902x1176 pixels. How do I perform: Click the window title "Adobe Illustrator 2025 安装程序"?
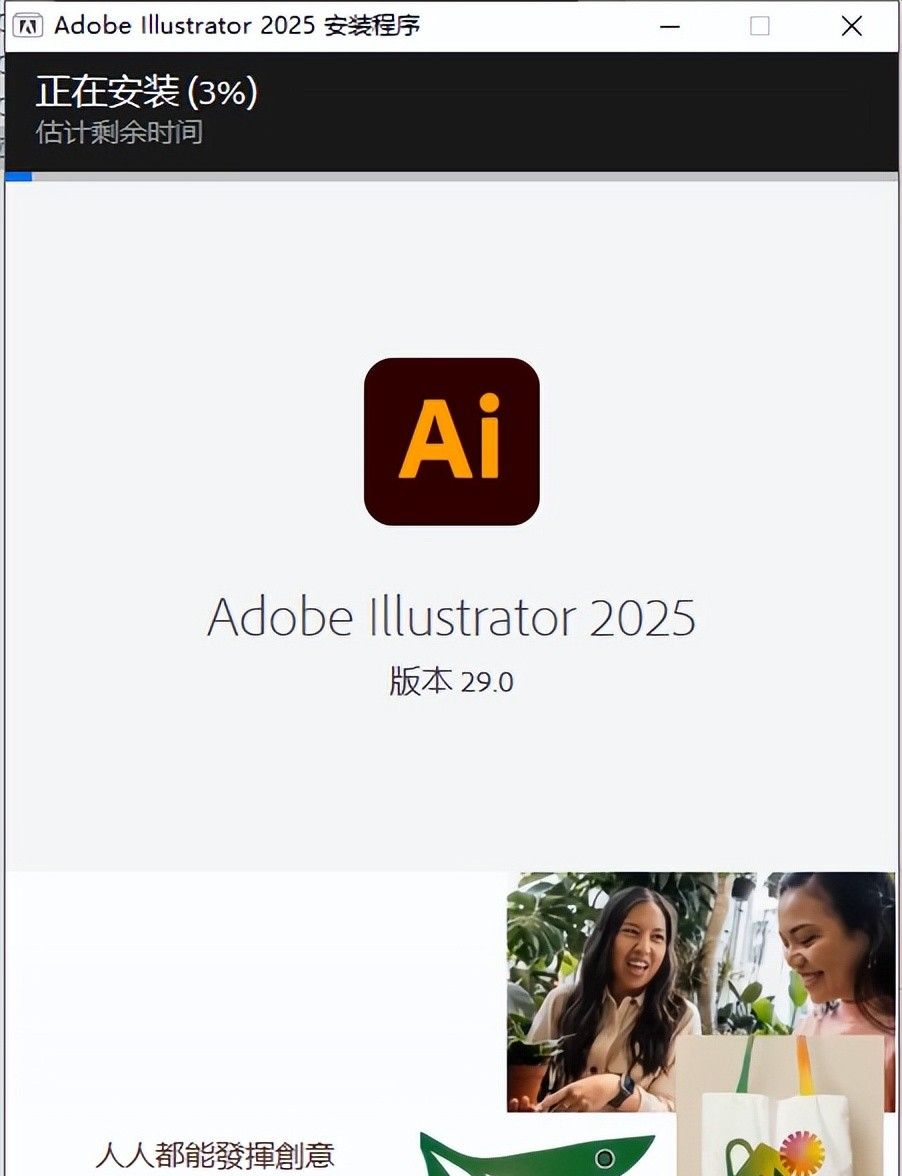pyautogui.click(x=237, y=26)
